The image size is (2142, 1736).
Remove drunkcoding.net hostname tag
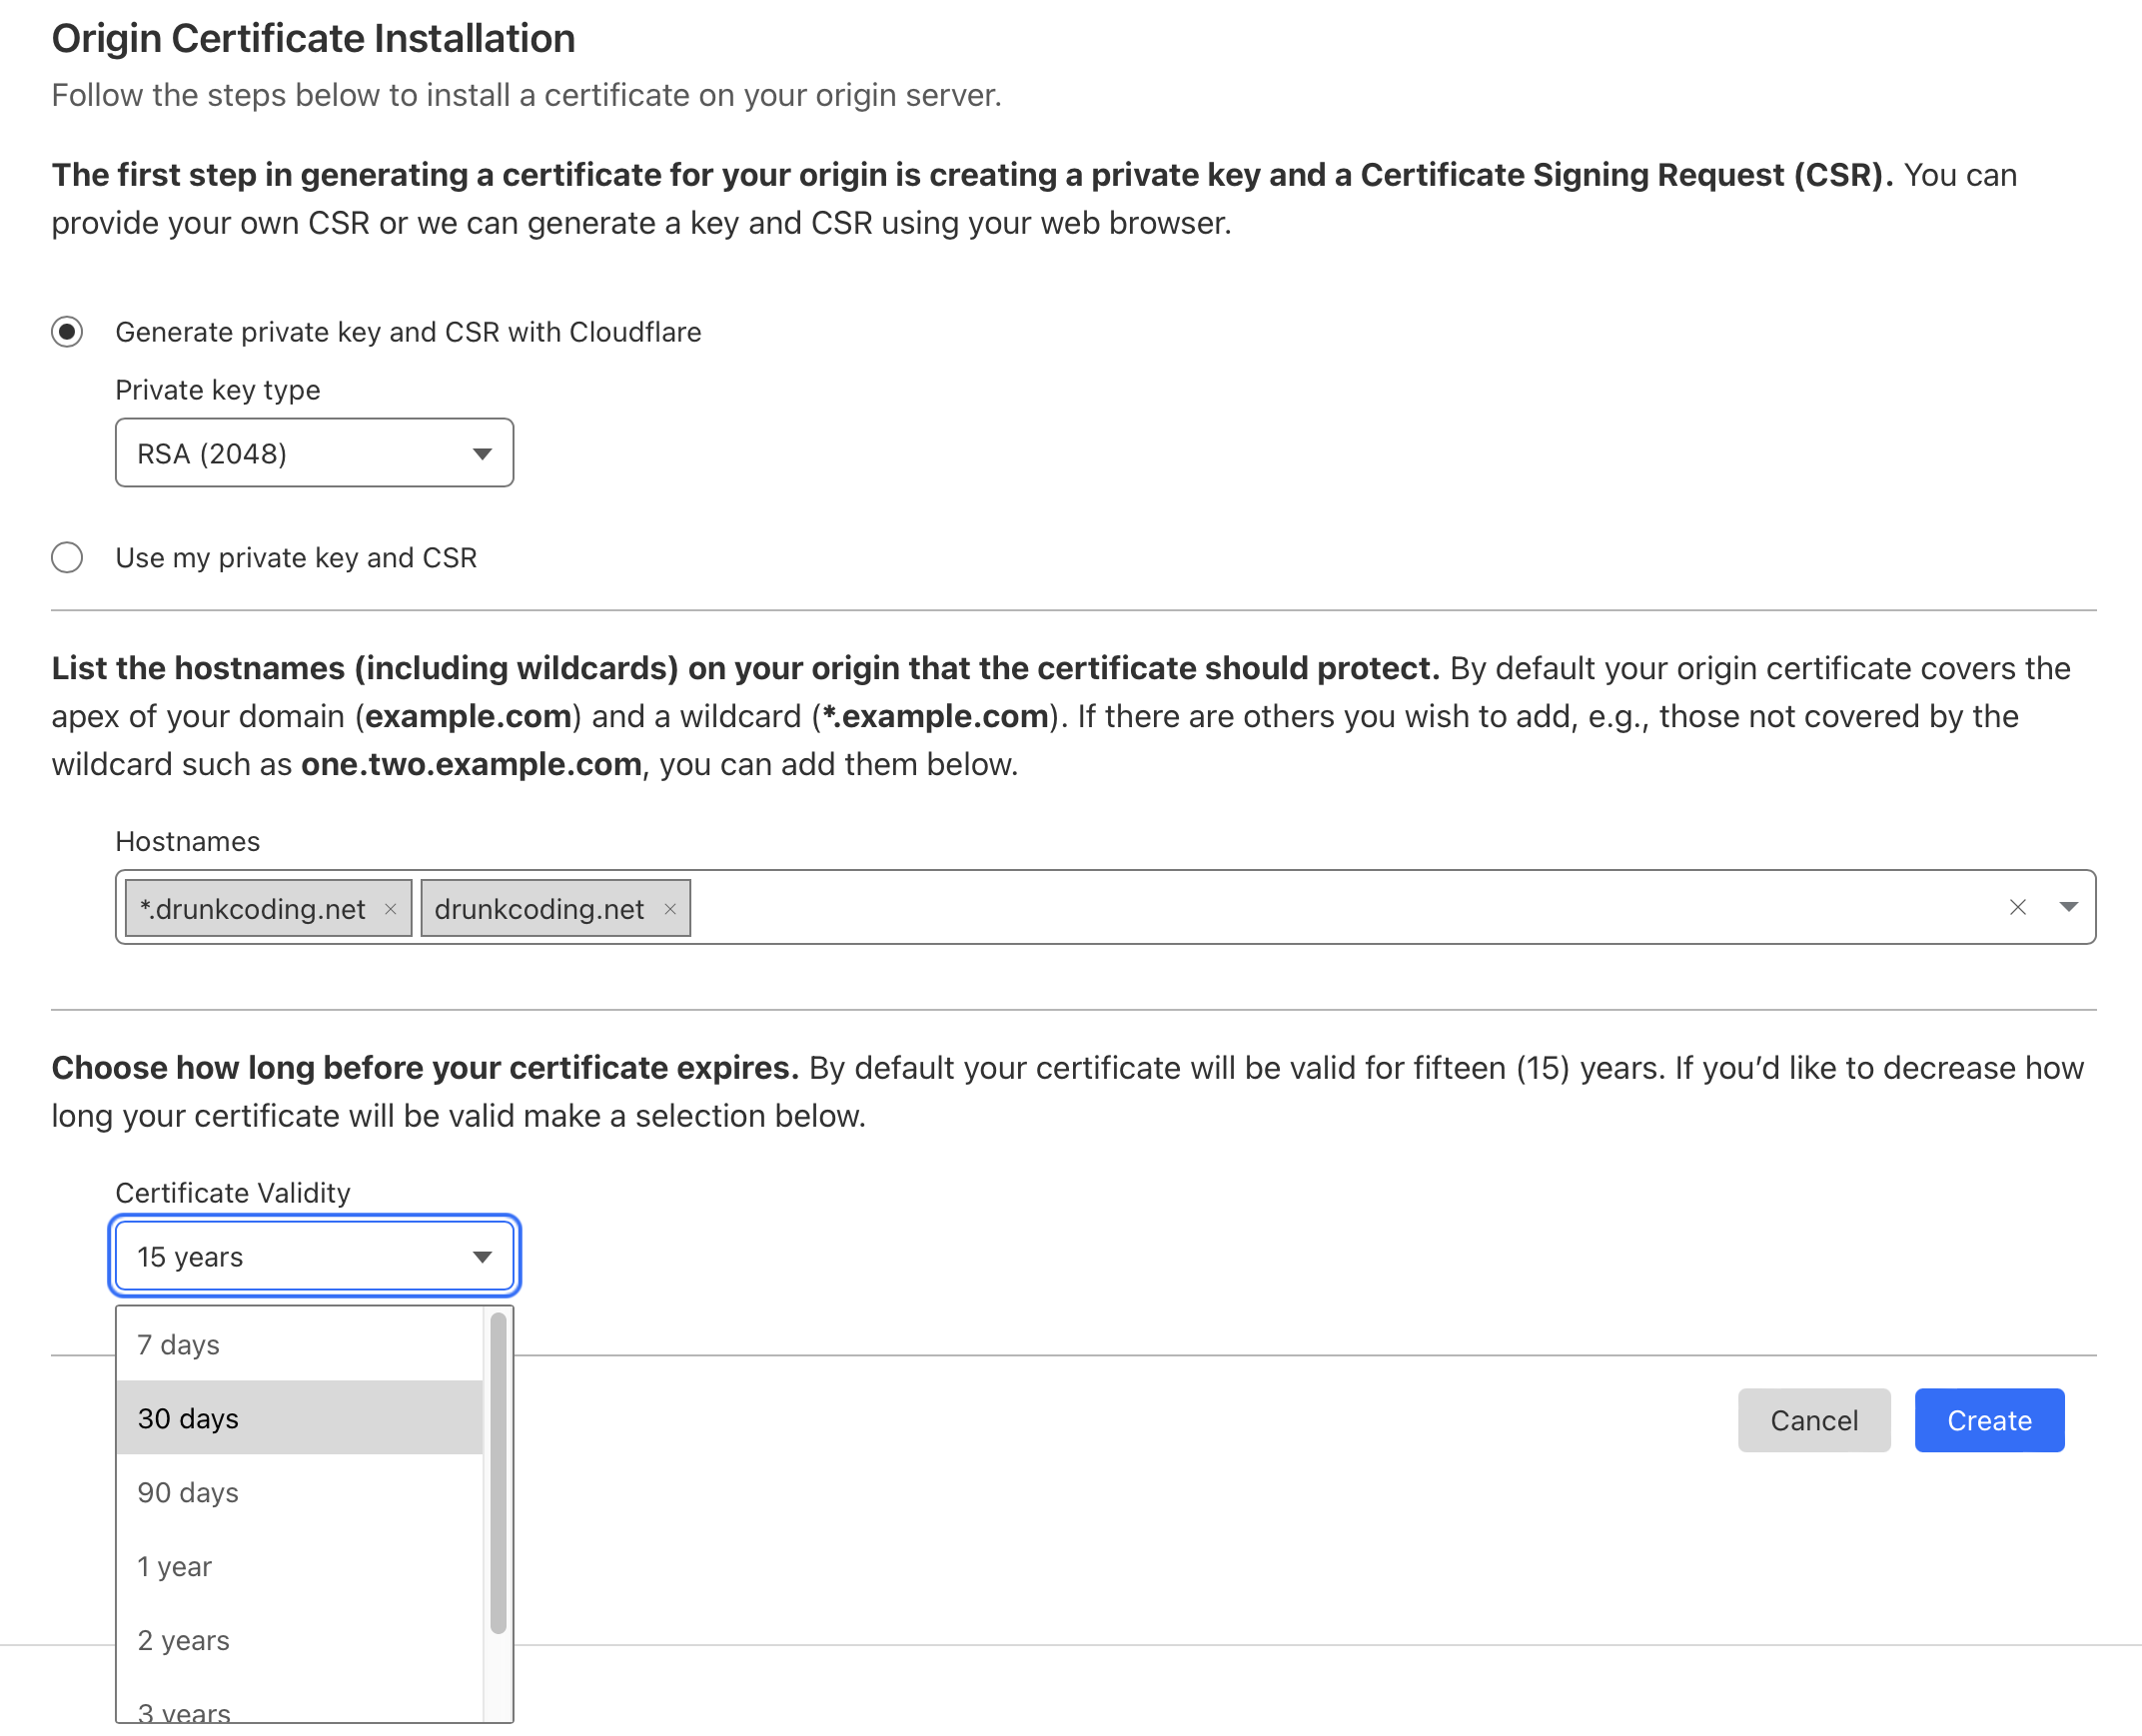pyautogui.click(x=669, y=907)
